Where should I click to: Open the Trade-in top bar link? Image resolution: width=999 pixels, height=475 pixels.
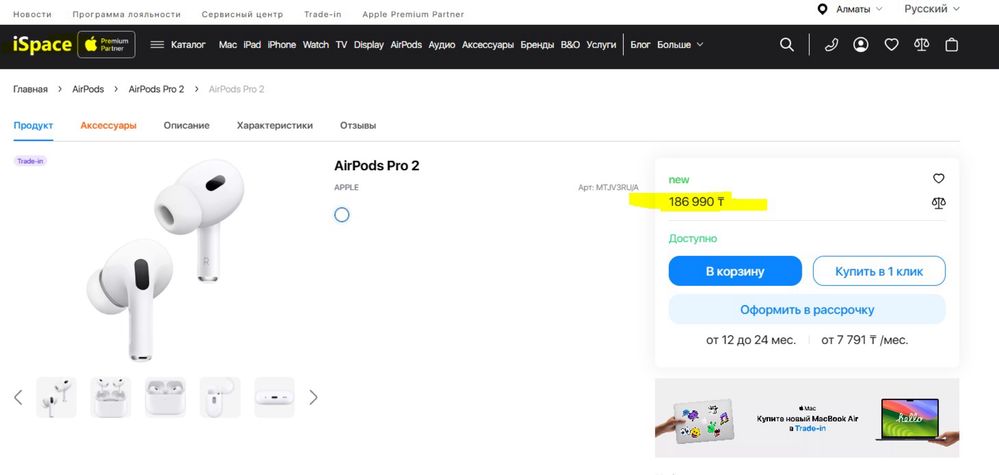tap(322, 14)
